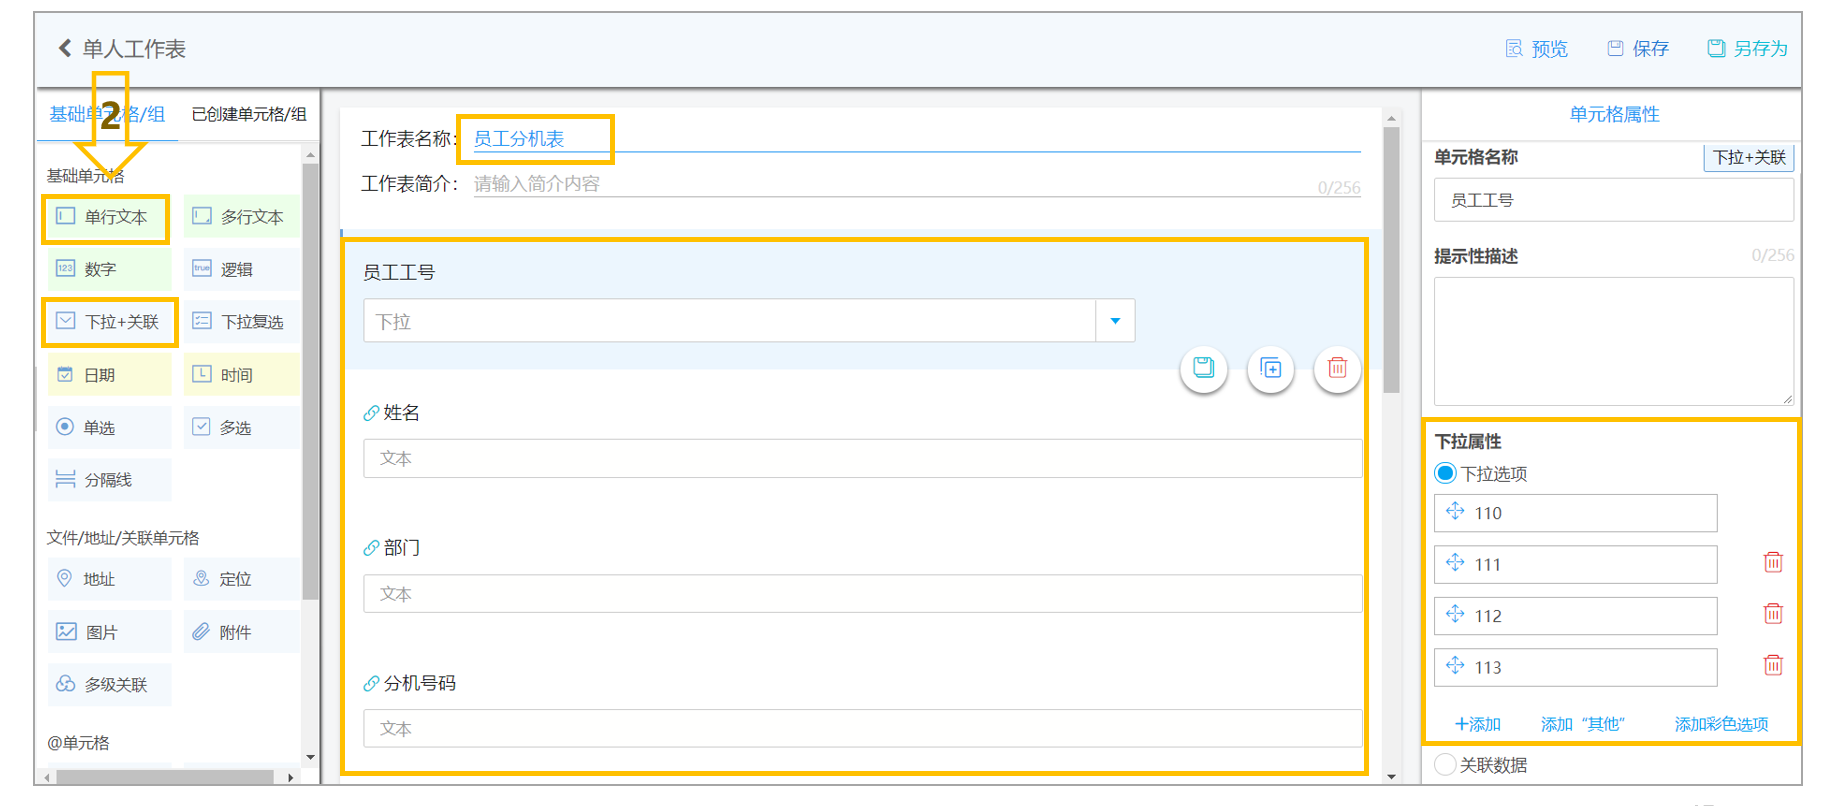Click the move handle icon for option 112
This screenshot has height=806, width=1824.
[1455, 614]
